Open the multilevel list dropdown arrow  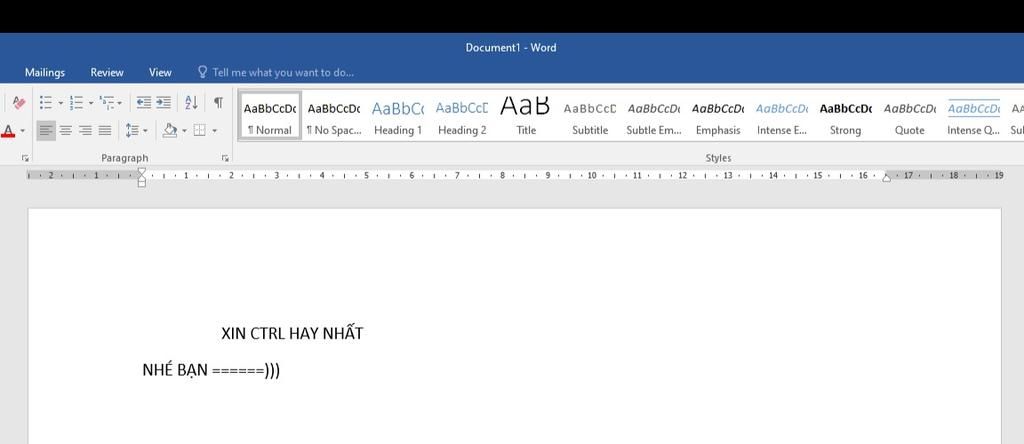coord(120,103)
